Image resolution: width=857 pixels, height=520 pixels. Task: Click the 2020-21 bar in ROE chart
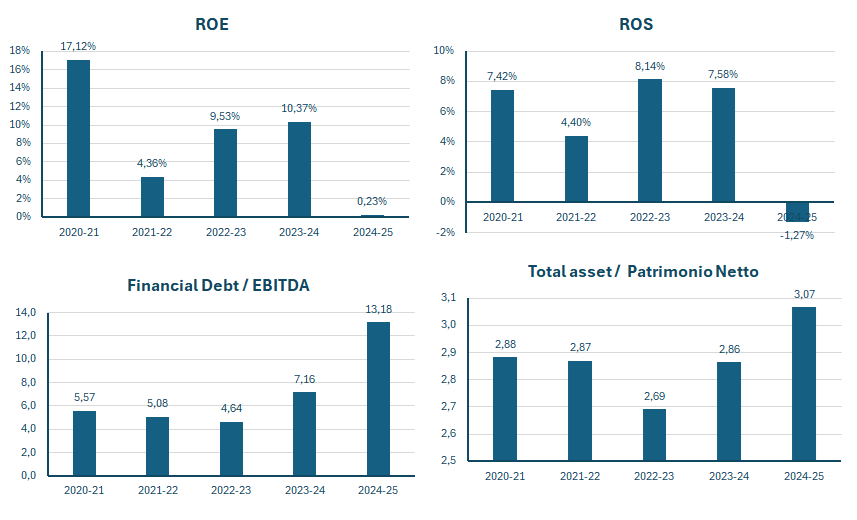pos(78,138)
